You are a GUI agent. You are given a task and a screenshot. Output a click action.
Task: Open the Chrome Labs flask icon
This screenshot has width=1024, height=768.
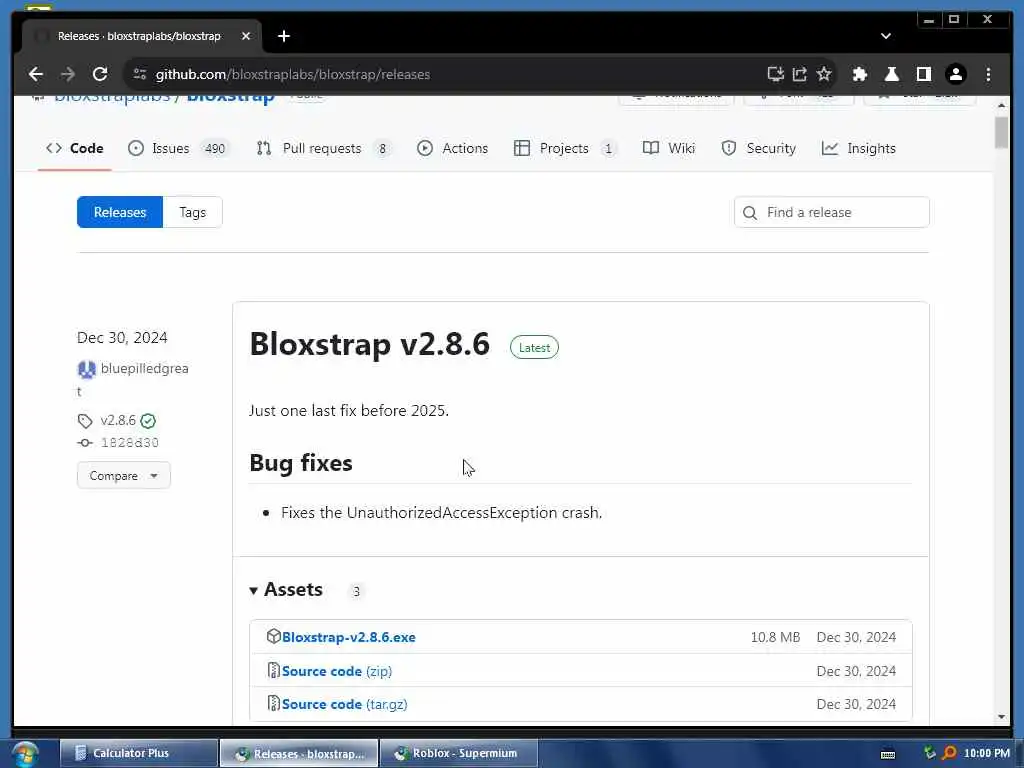click(891, 74)
